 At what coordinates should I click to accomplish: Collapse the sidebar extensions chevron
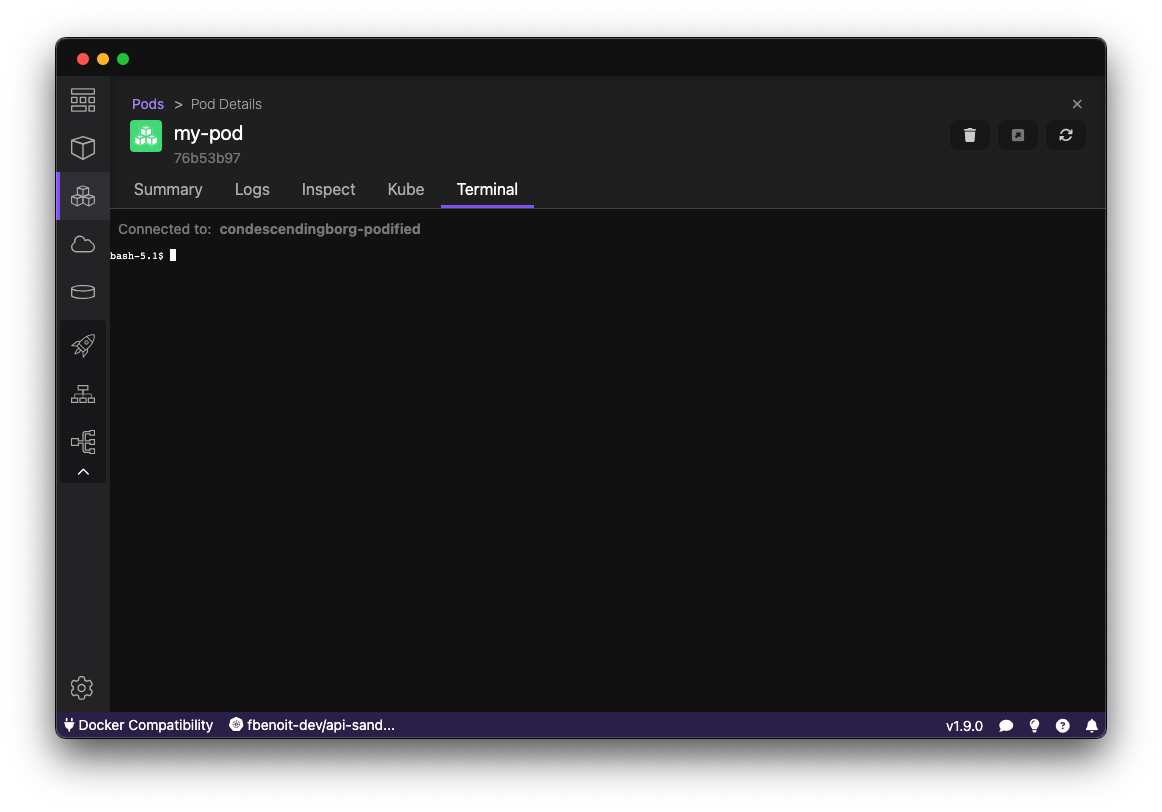click(x=83, y=472)
